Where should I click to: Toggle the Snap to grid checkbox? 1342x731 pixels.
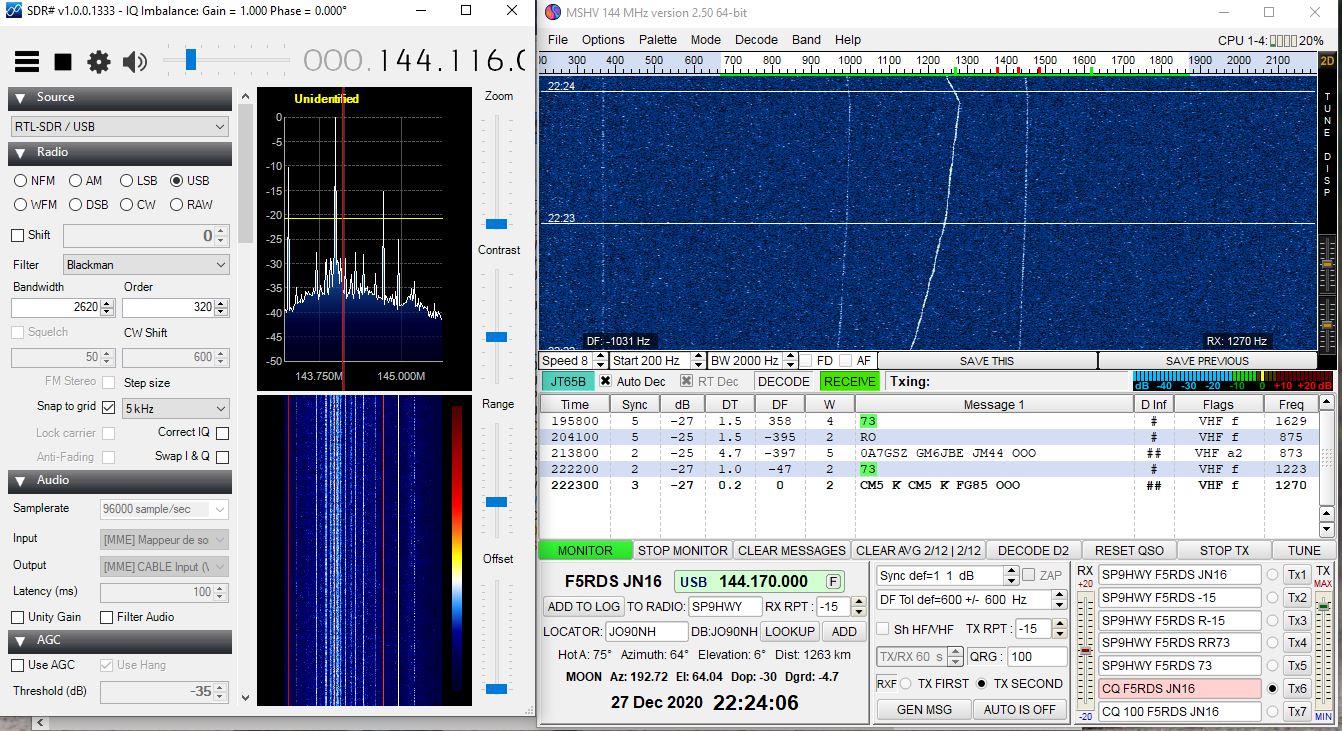(x=108, y=407)
